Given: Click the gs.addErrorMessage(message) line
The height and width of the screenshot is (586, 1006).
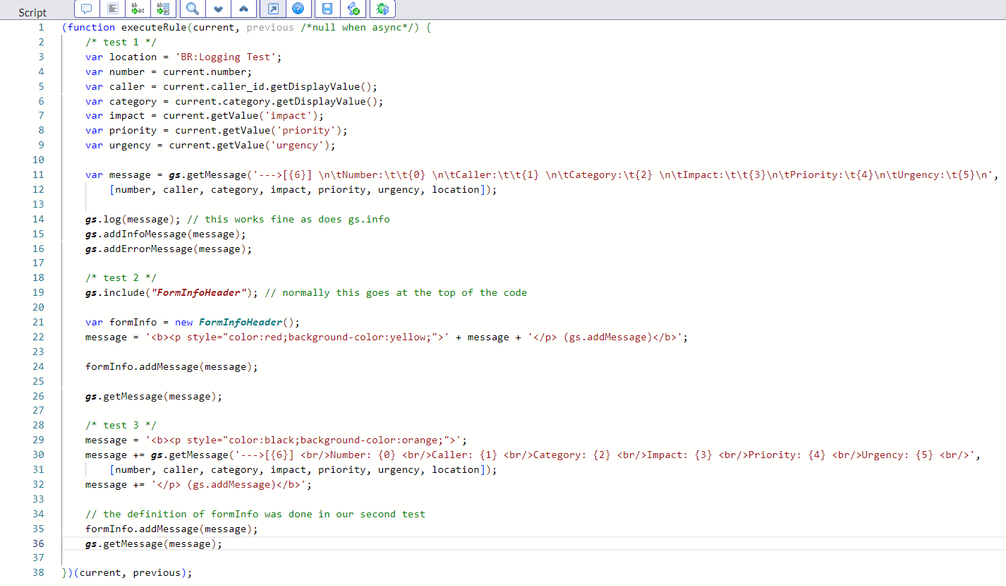Looking at the screenshot, I should [x=169, y=249].
